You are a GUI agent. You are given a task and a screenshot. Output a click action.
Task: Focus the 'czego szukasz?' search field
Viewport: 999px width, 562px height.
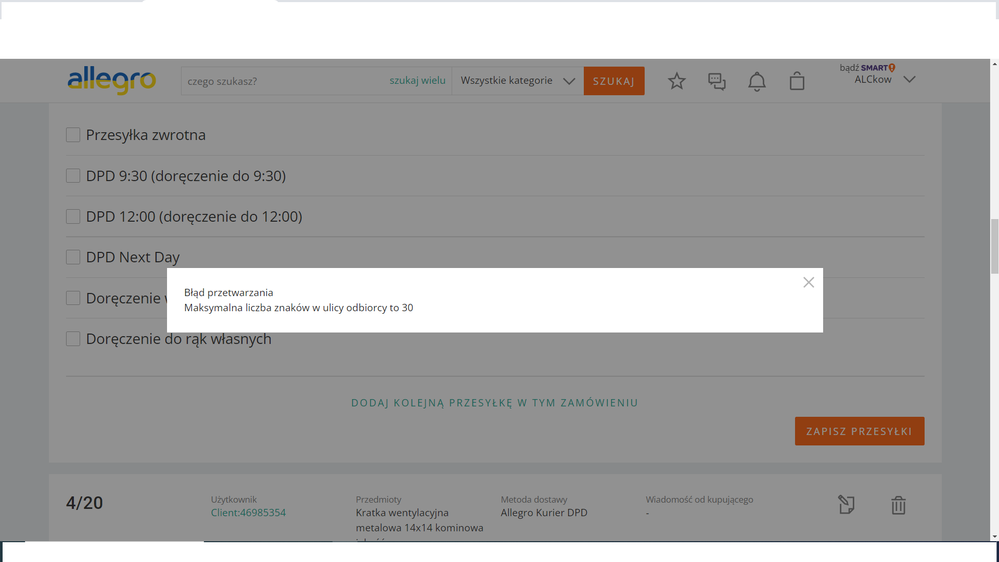(x=285, y=81)
